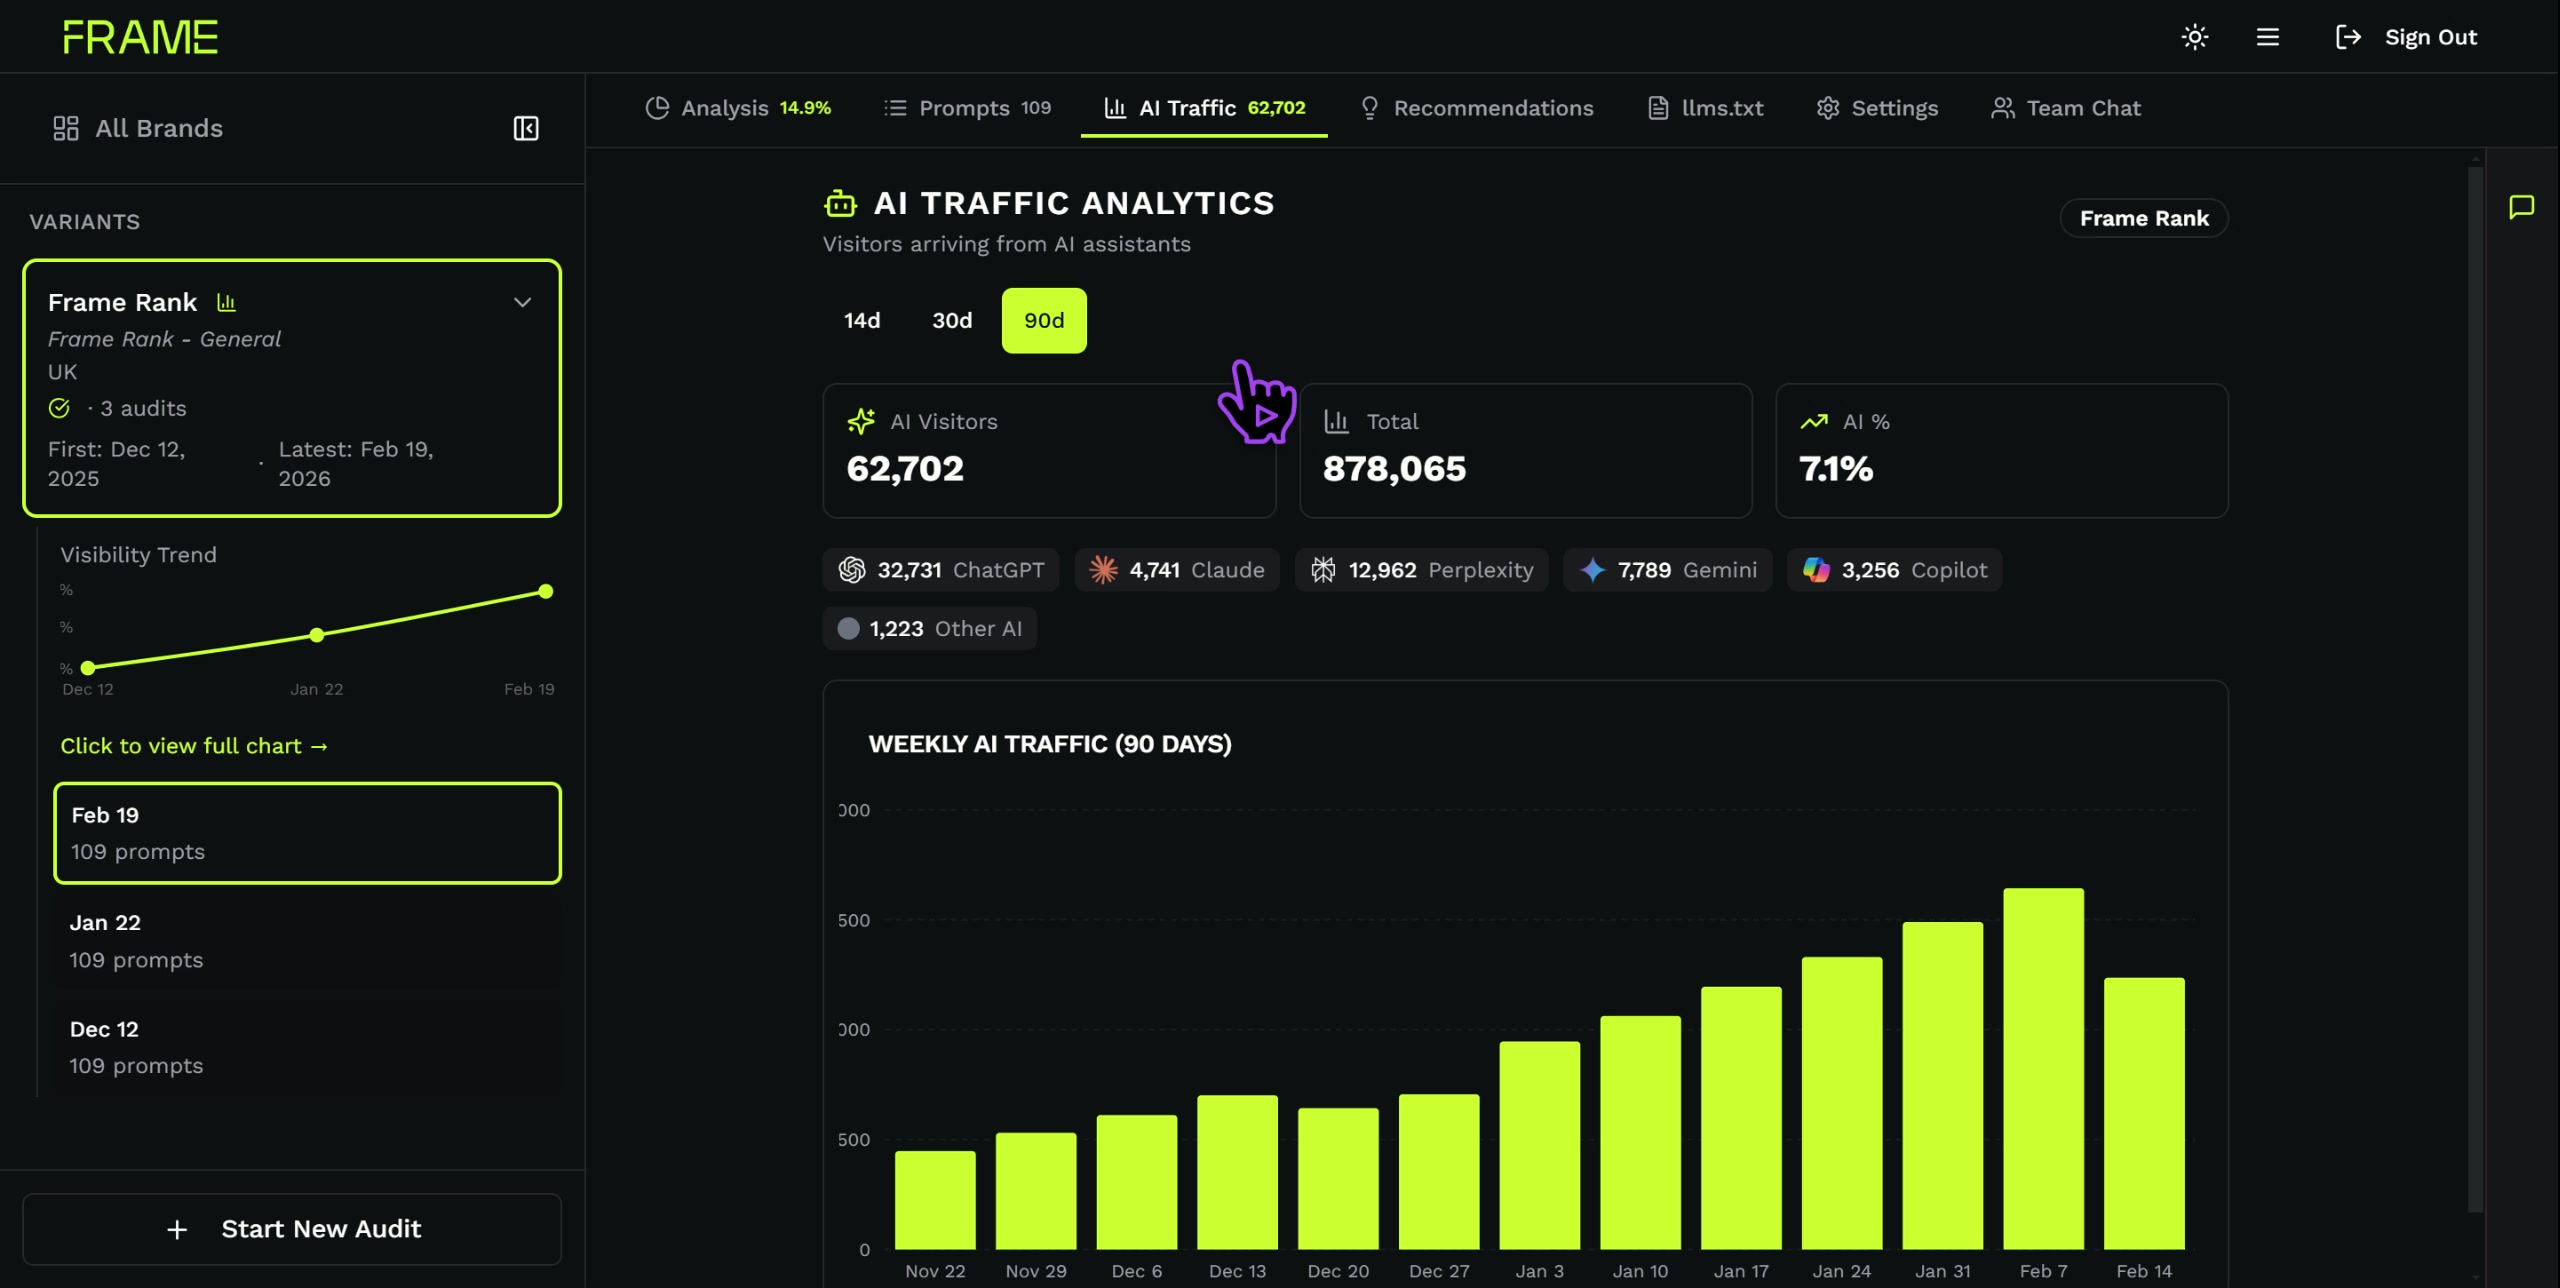Collapse the sidebar panel icon

tap(525, 128)
